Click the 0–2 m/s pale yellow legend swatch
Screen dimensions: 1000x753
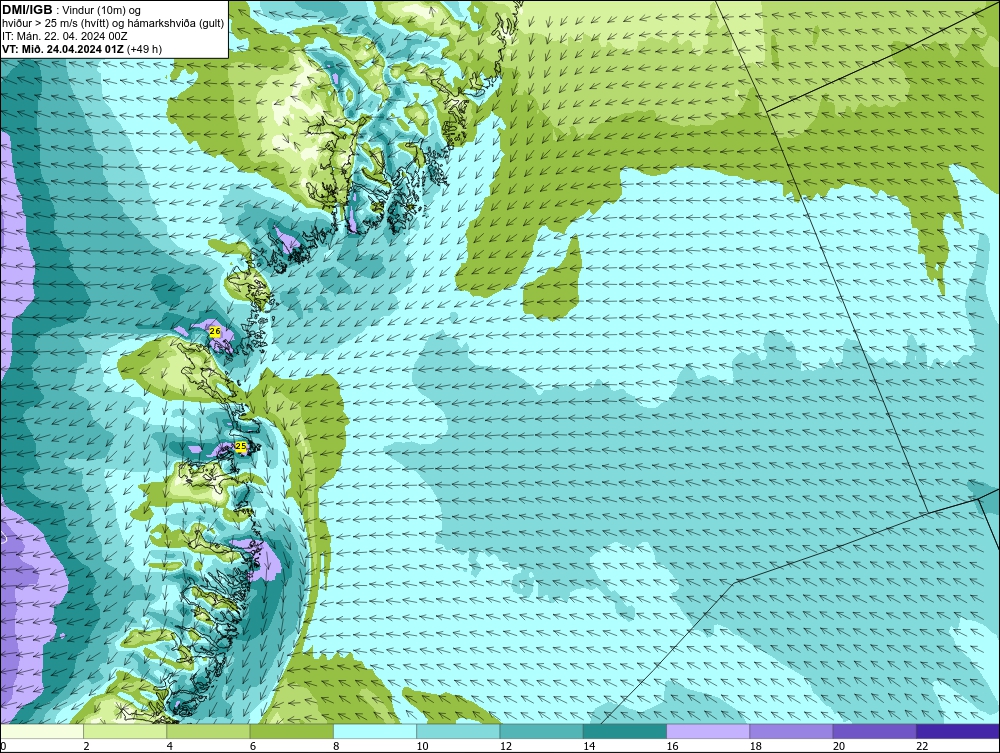pyautogui.click(x=41, y=731)
